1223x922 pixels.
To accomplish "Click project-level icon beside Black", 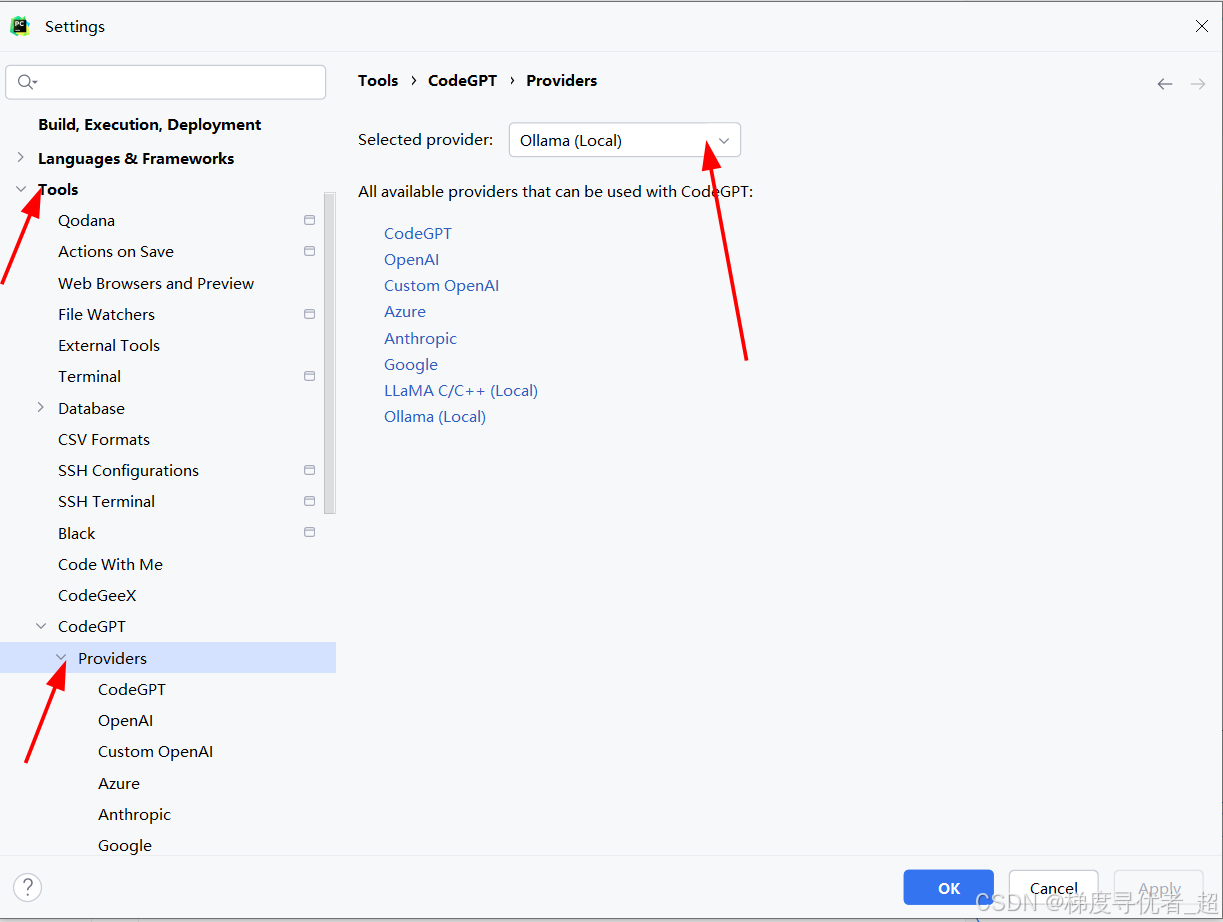I will [310, 533].
